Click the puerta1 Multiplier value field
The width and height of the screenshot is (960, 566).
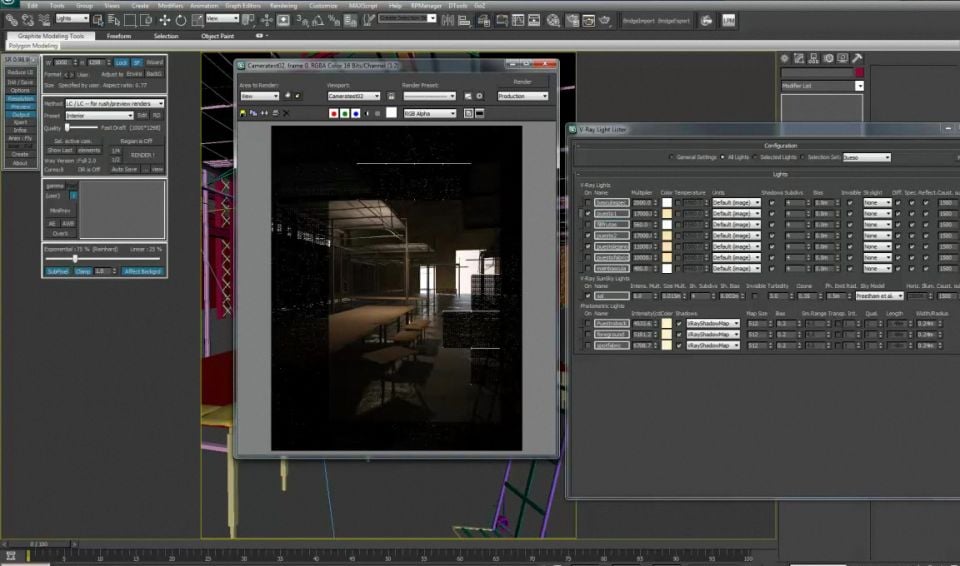tap(641, 213)
